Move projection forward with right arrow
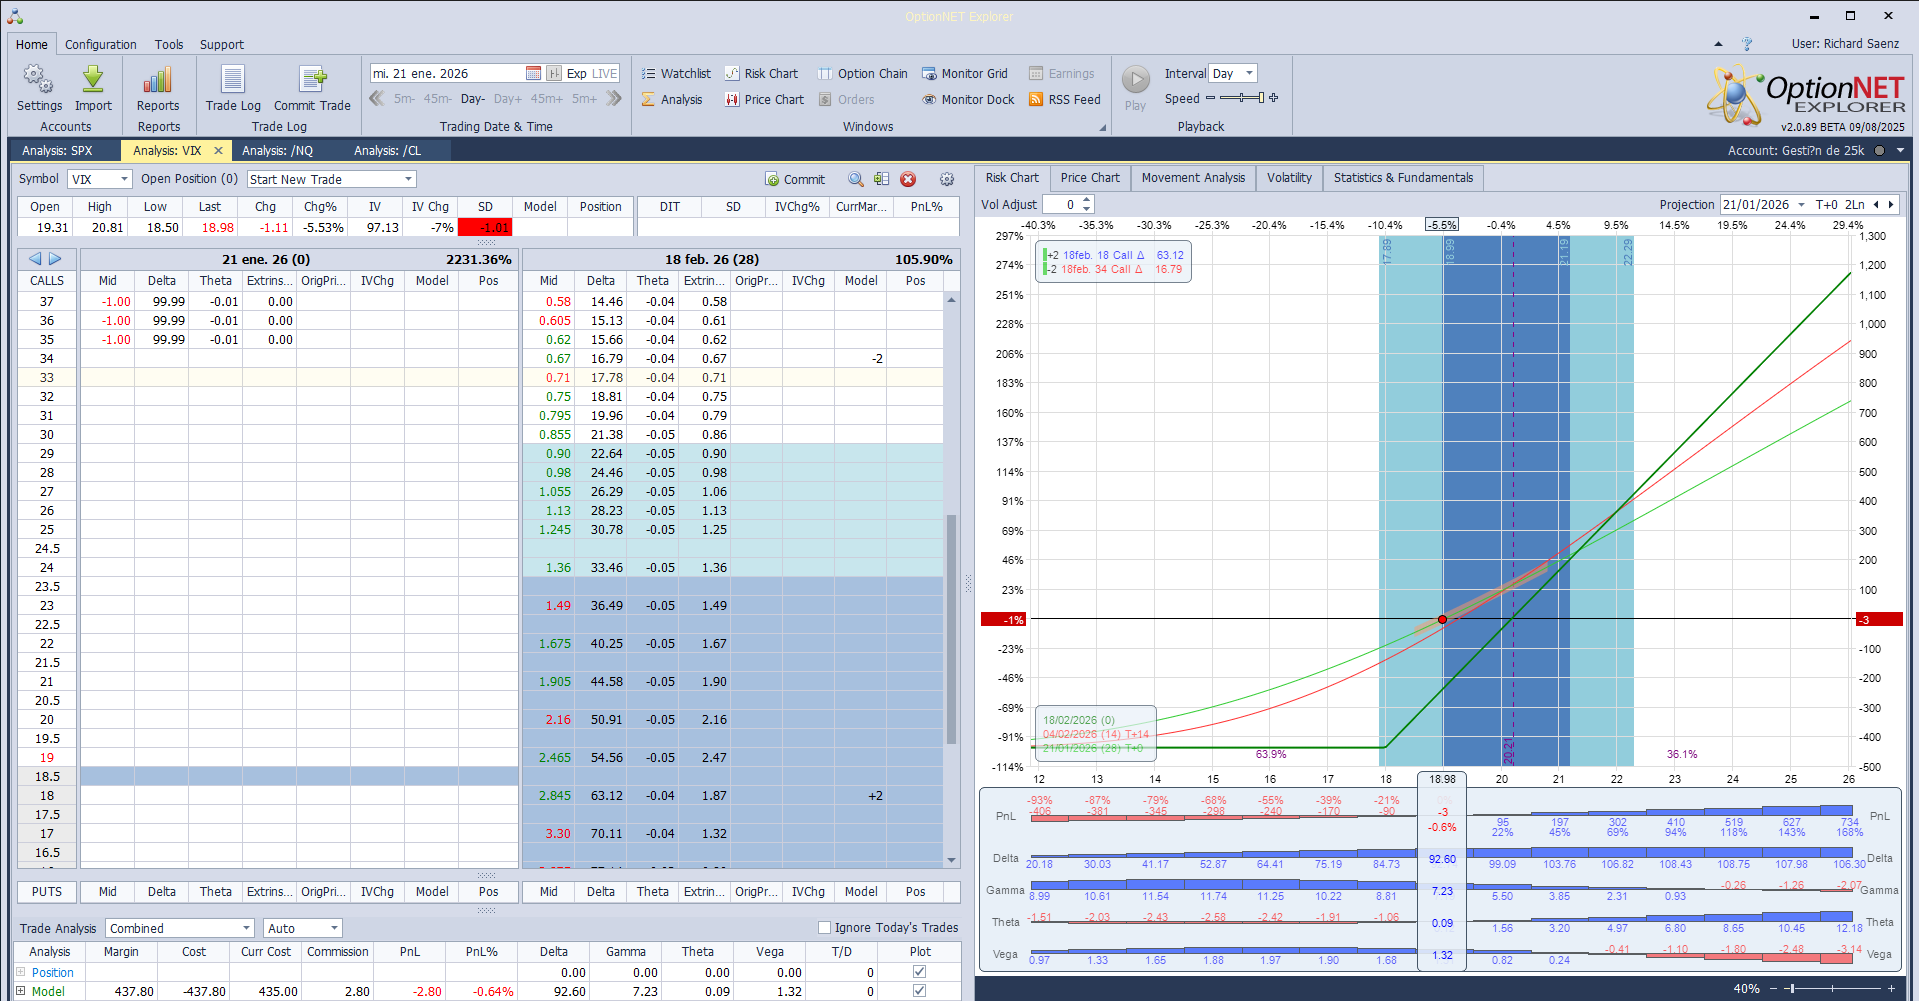The height and width of the screenshot is (1001, 1919). (1891, 204)
